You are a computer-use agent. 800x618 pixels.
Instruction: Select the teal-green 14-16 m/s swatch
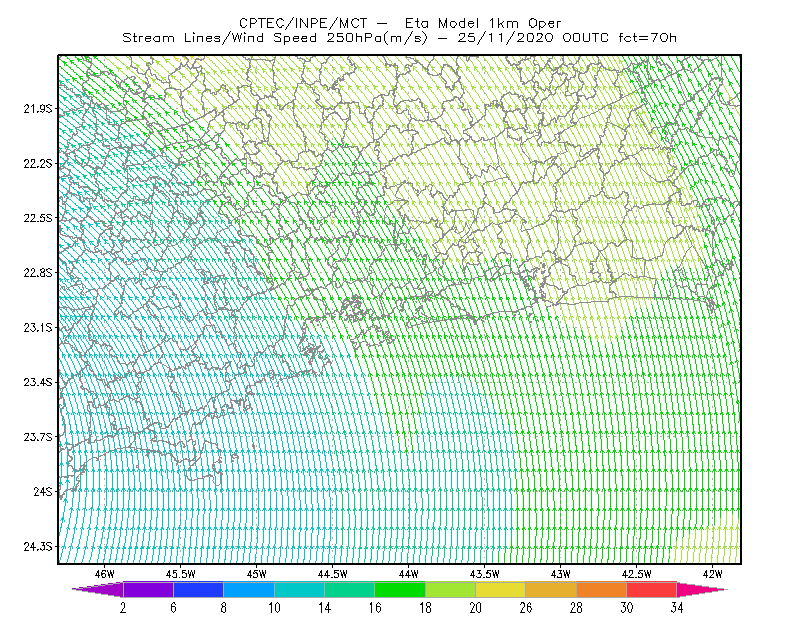pos(349,589)
